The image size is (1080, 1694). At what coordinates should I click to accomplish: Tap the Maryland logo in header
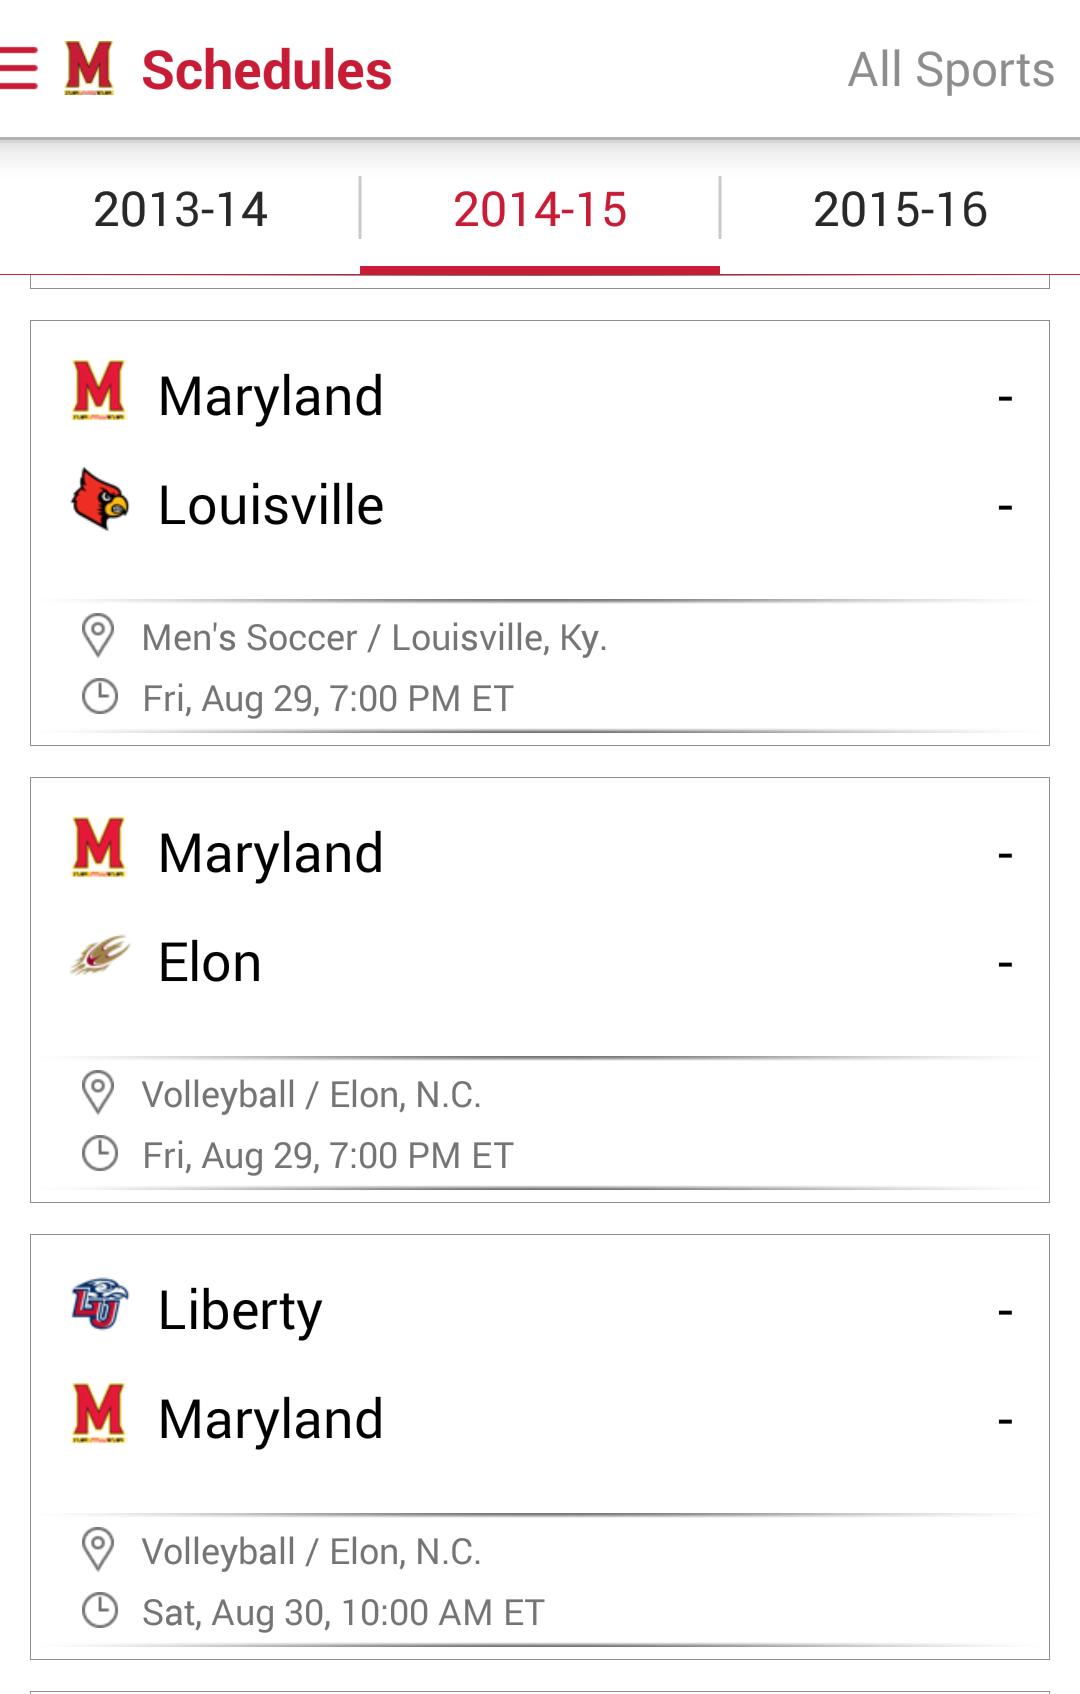pos(89,69)
